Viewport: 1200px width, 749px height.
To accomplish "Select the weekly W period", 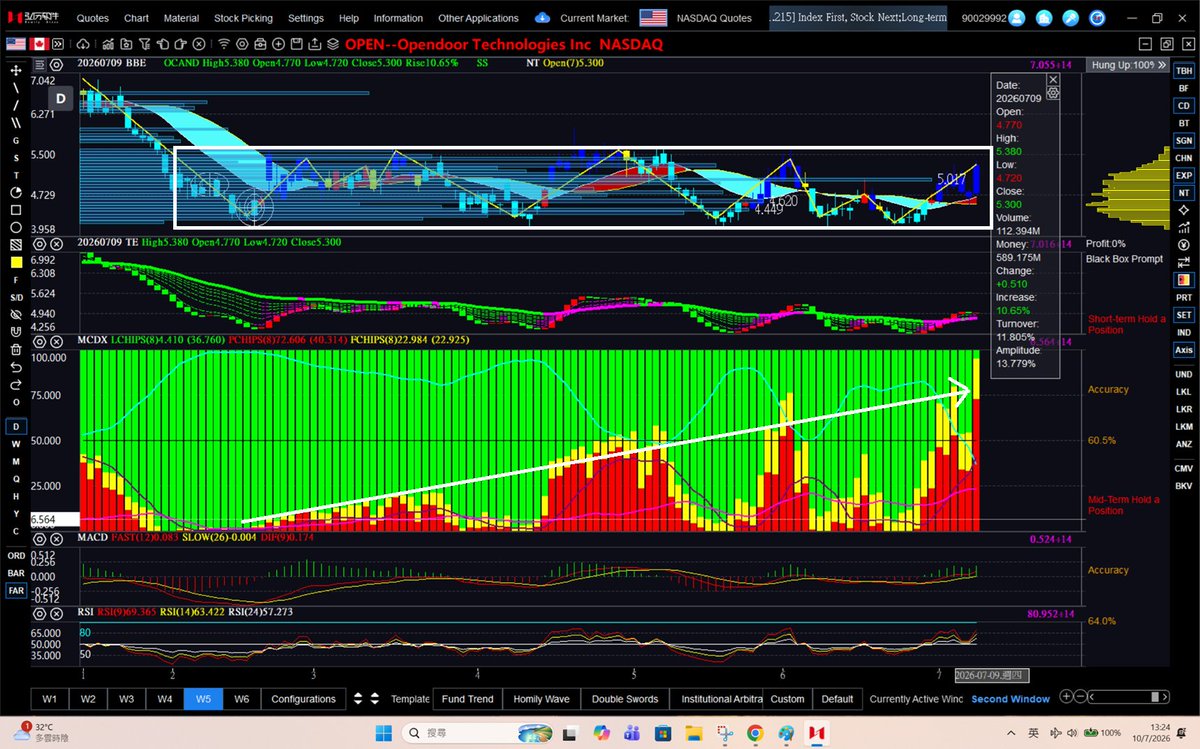I will coord(16,444).
